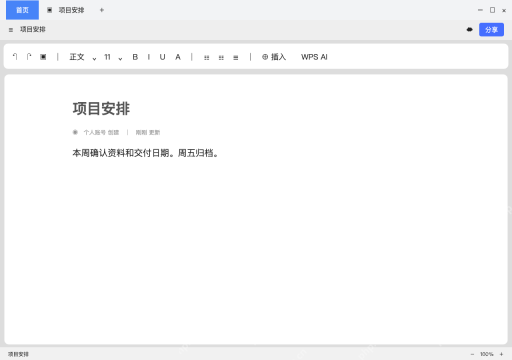Screen dimensions: 512x360
Task: Select the 项目安排 document tab
Action: point(66,10)
